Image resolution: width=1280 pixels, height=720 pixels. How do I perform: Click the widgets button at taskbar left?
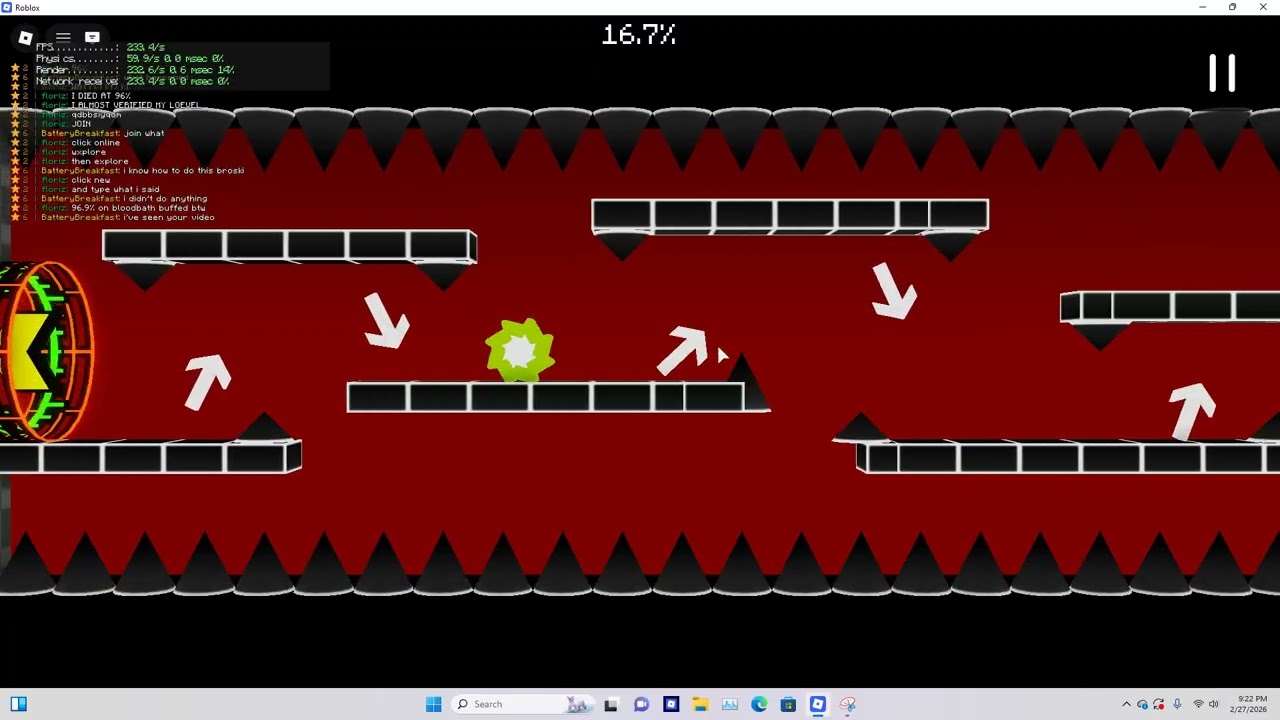coord(18,704)
